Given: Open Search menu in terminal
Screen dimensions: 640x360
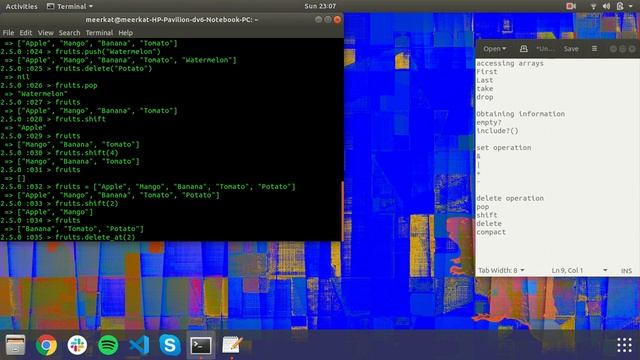Looking at the screenshot, I should coord(69,33).
